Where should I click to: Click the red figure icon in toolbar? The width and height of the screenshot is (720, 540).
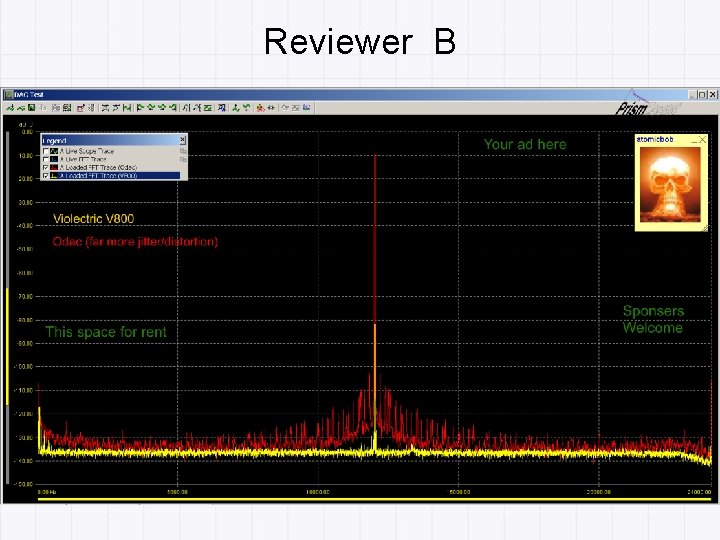click(260, 108)
